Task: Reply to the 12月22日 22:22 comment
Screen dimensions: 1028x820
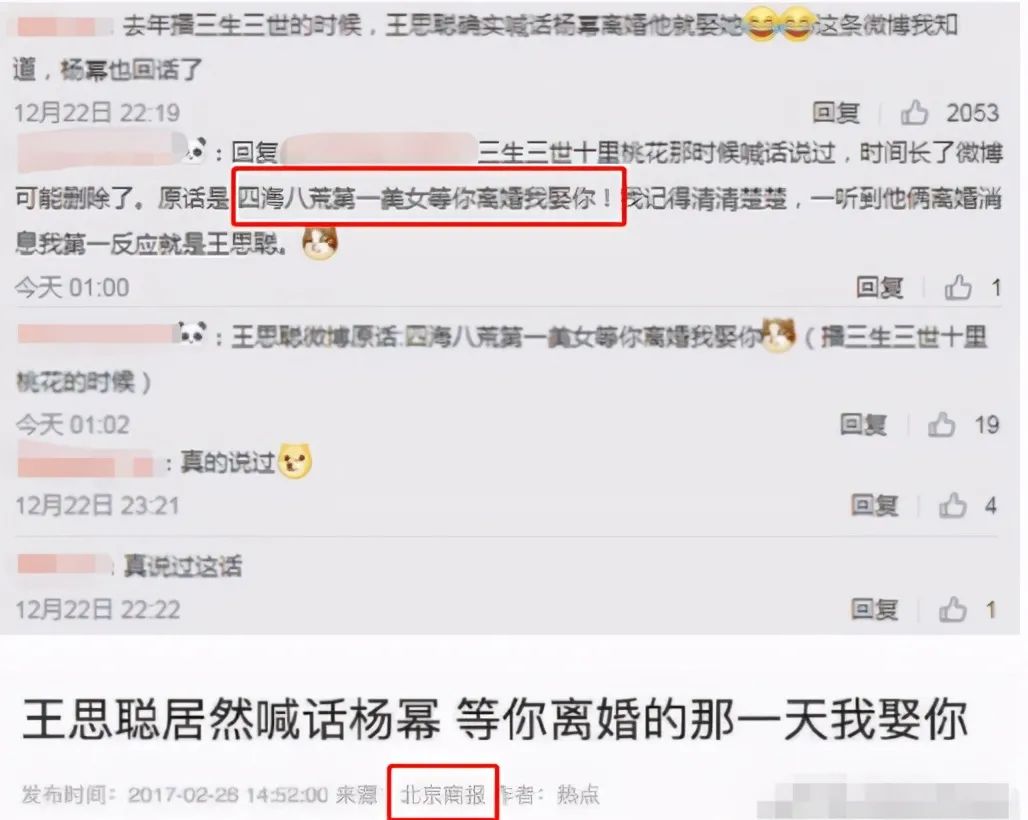Action: pyautogui.click(x=875, y=610)
